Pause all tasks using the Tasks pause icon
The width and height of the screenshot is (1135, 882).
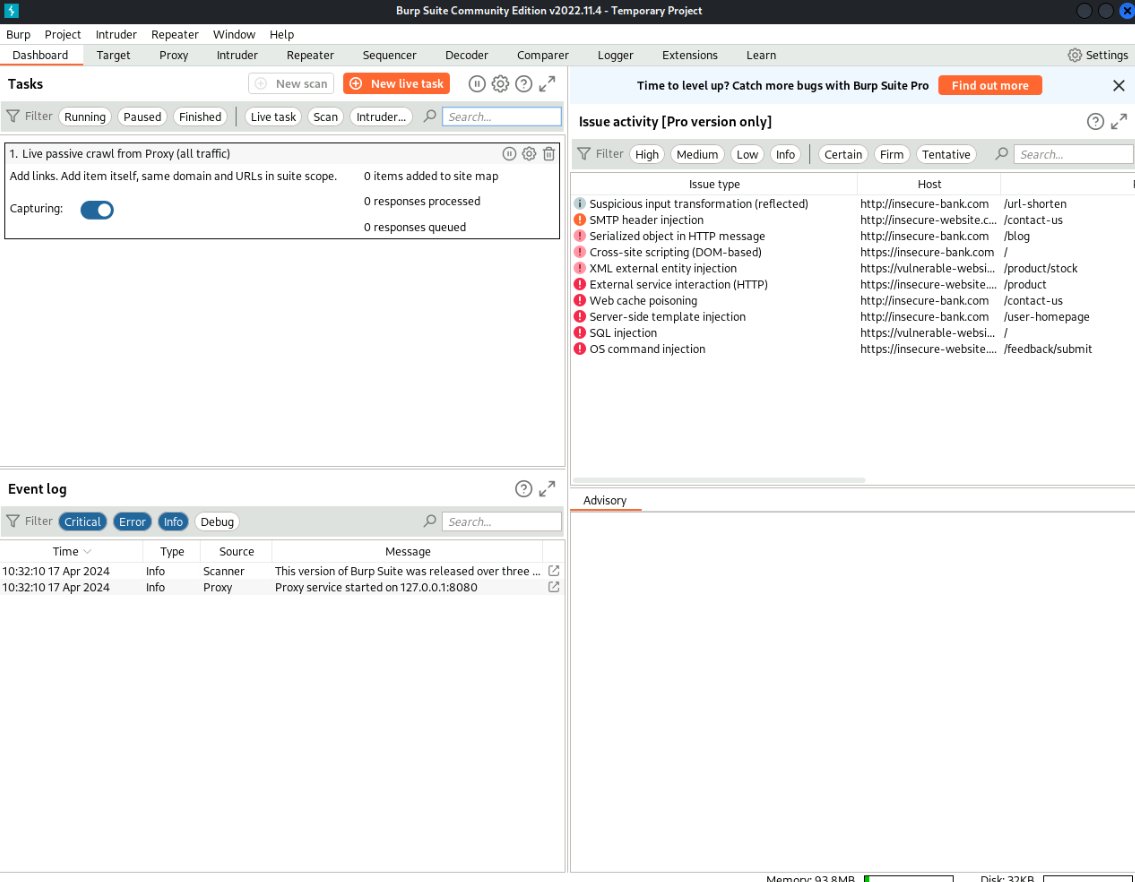476,84
